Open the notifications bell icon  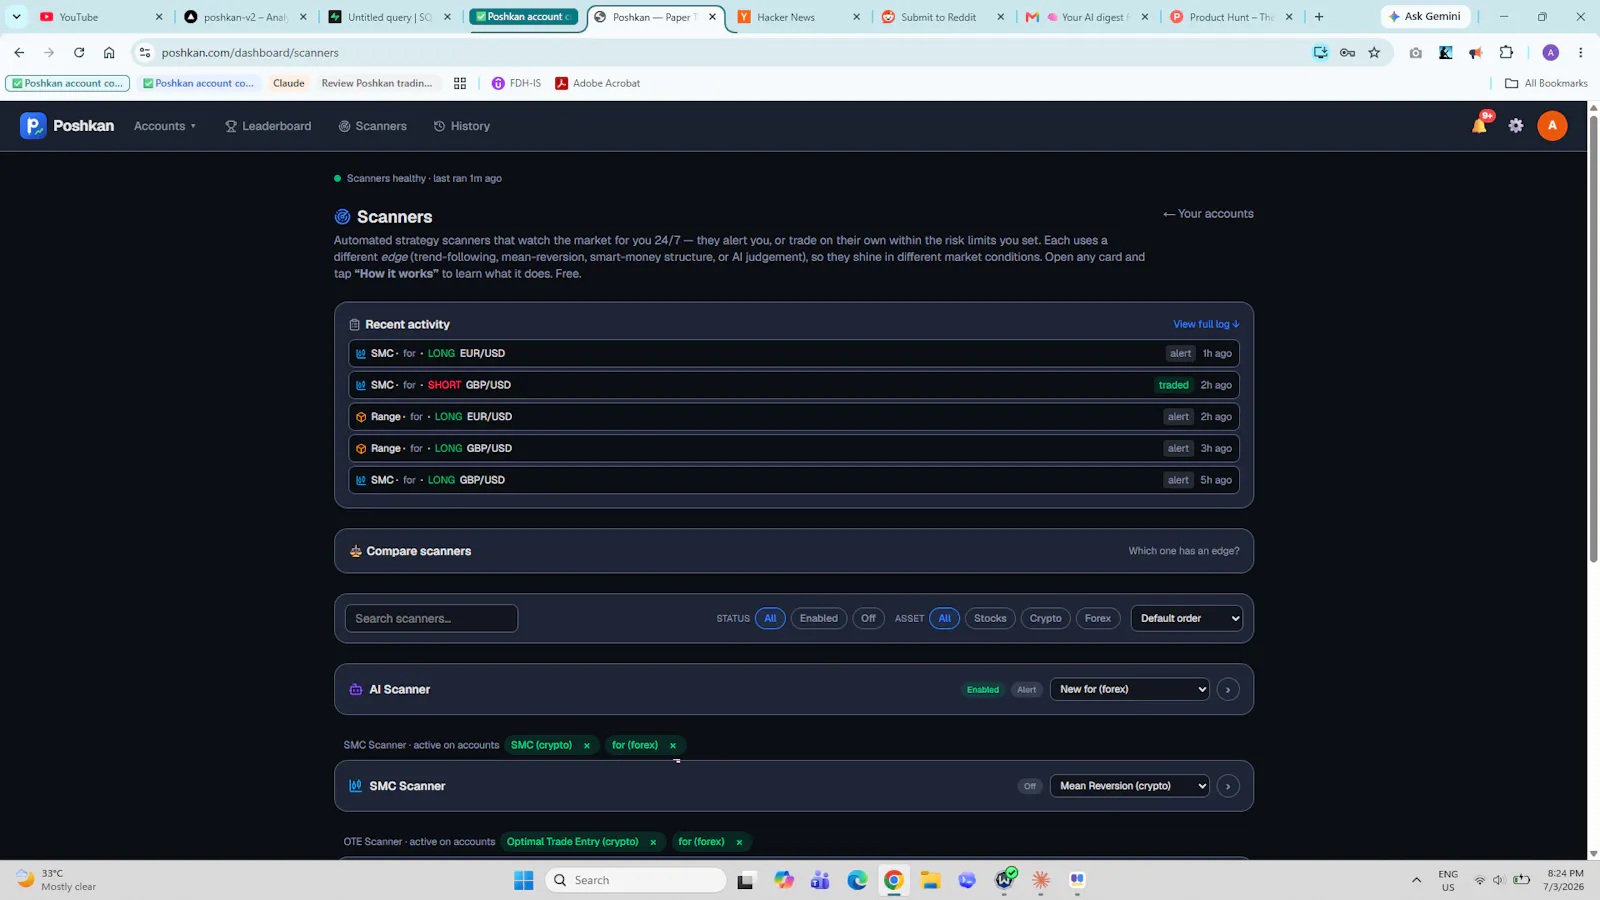click(x=1479, y=126)
